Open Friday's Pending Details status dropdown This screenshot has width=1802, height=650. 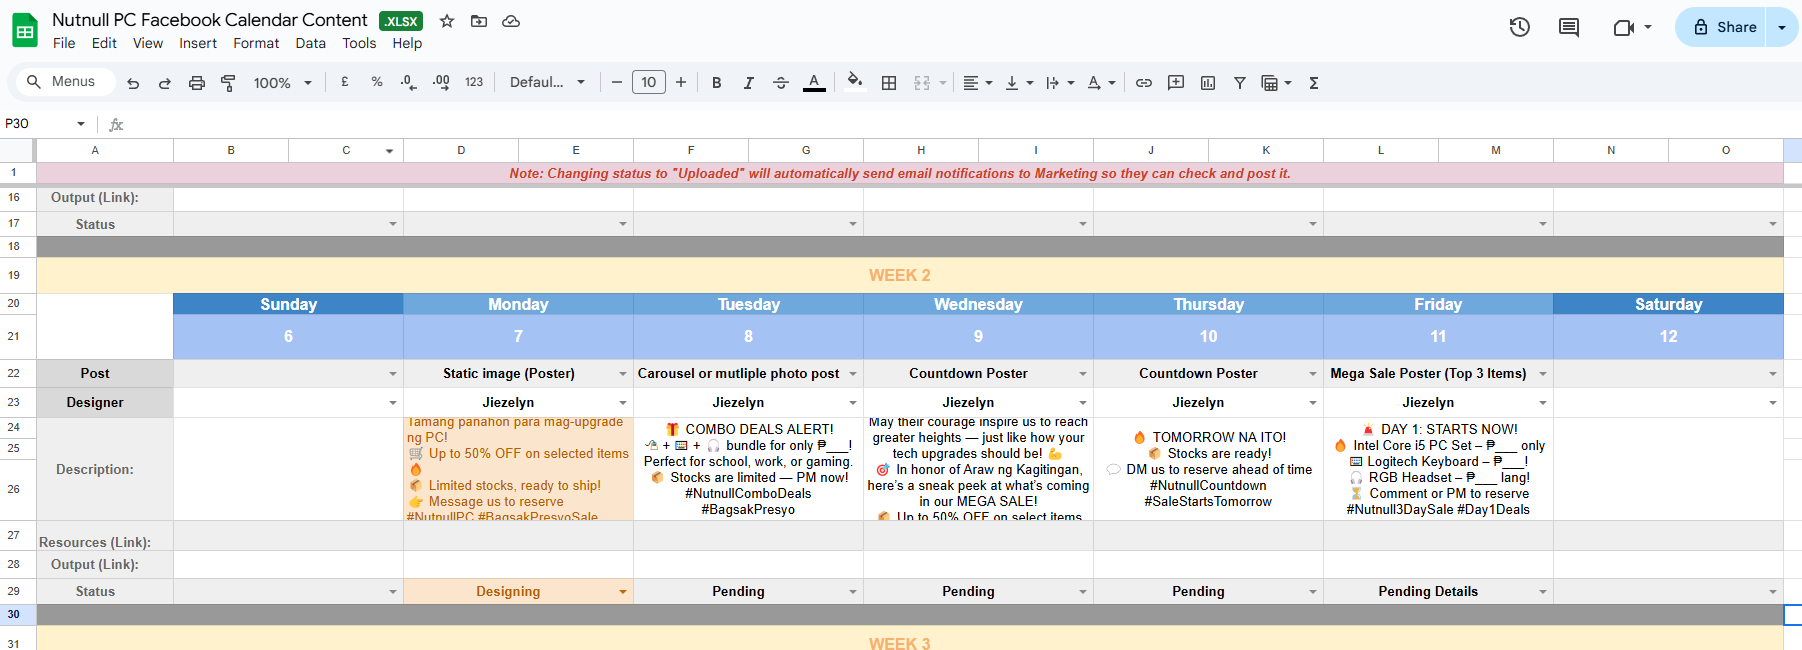pos(1543,592)
